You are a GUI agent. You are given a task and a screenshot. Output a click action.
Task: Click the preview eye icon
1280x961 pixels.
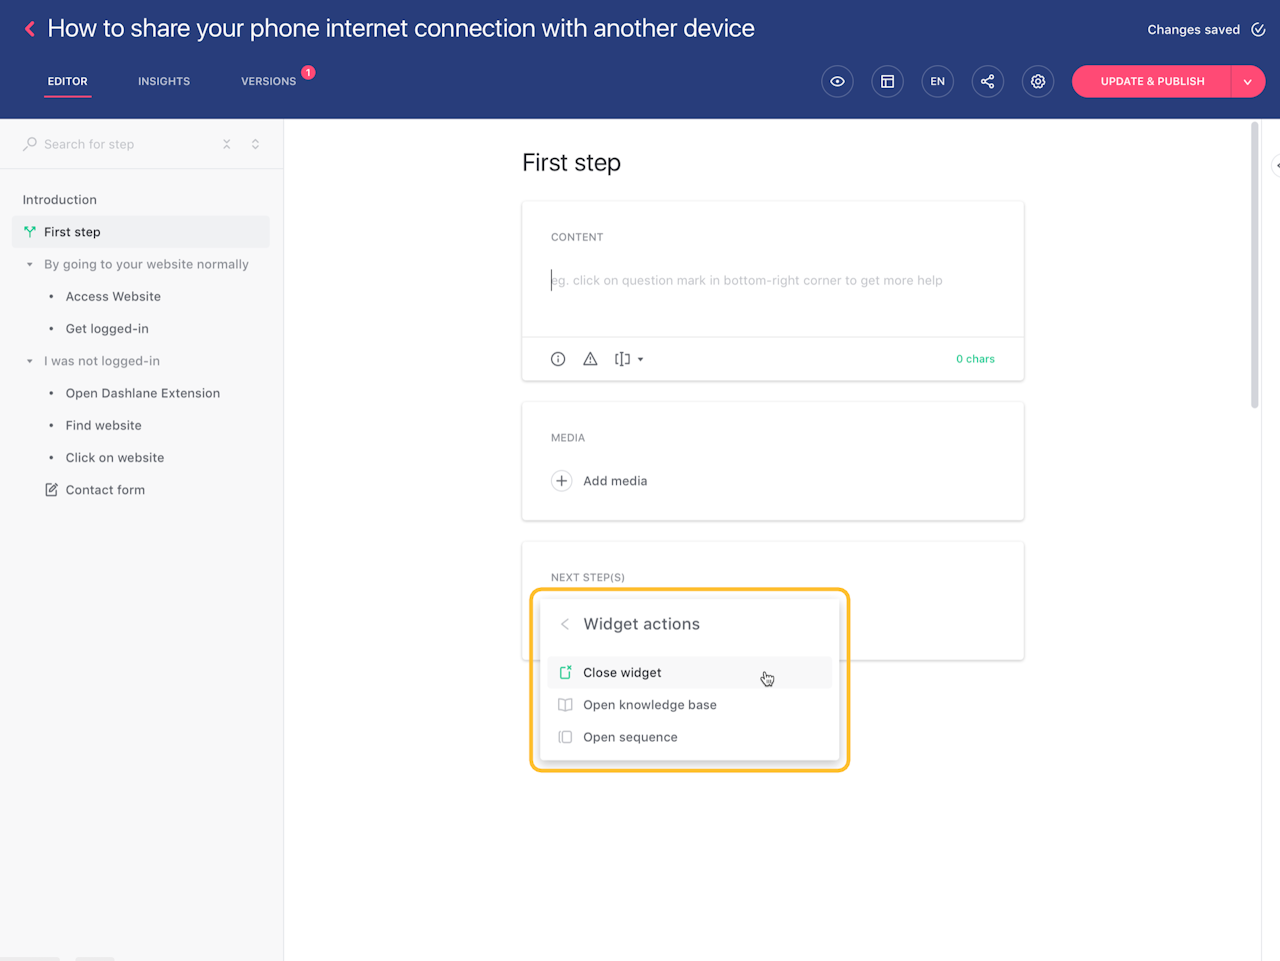coord(837,82)
